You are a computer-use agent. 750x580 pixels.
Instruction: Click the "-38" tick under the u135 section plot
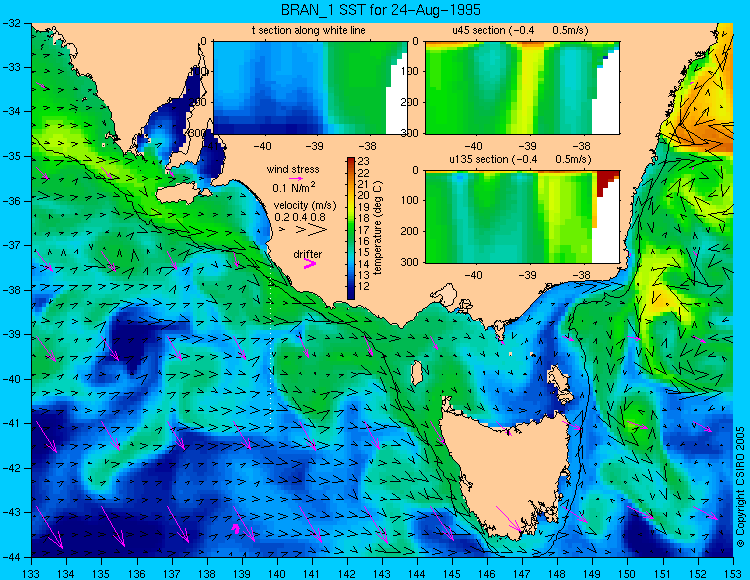pyautogui.click(x=581, y=275)
